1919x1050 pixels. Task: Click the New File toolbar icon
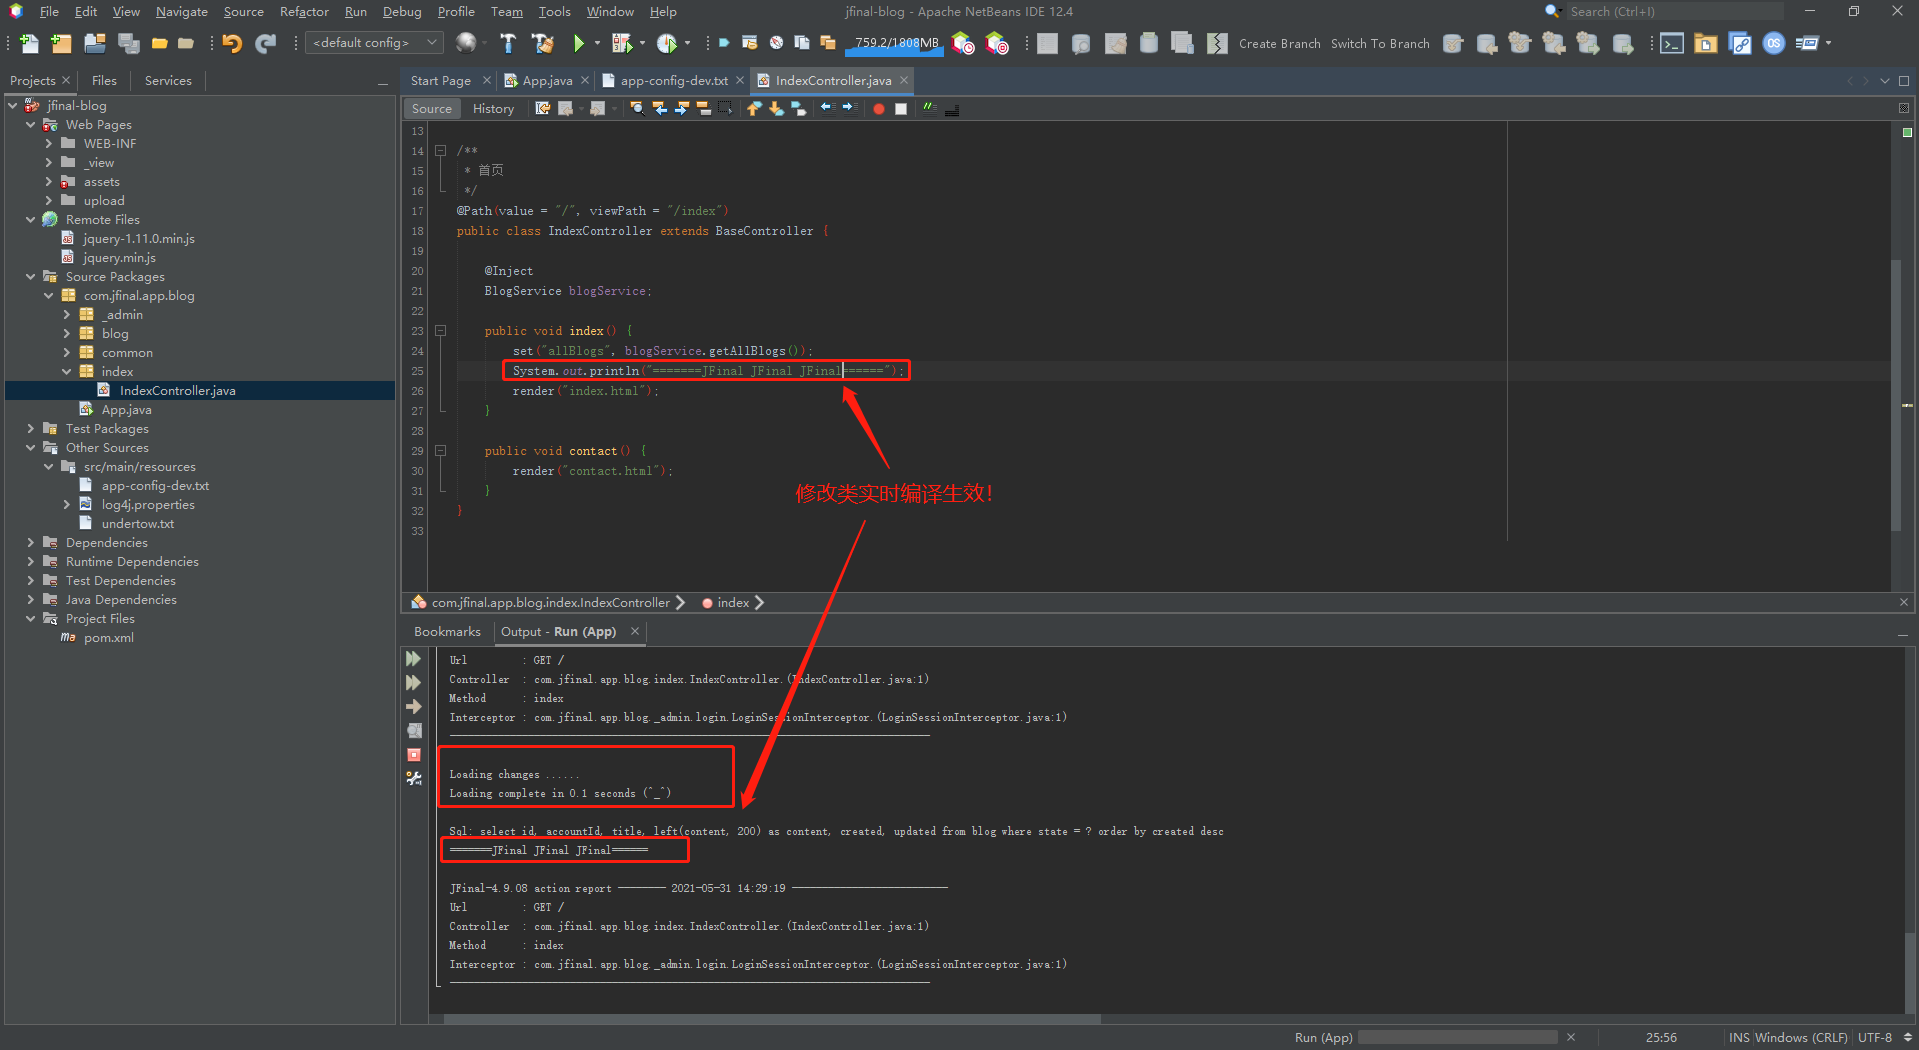click(x=30, y=43)
